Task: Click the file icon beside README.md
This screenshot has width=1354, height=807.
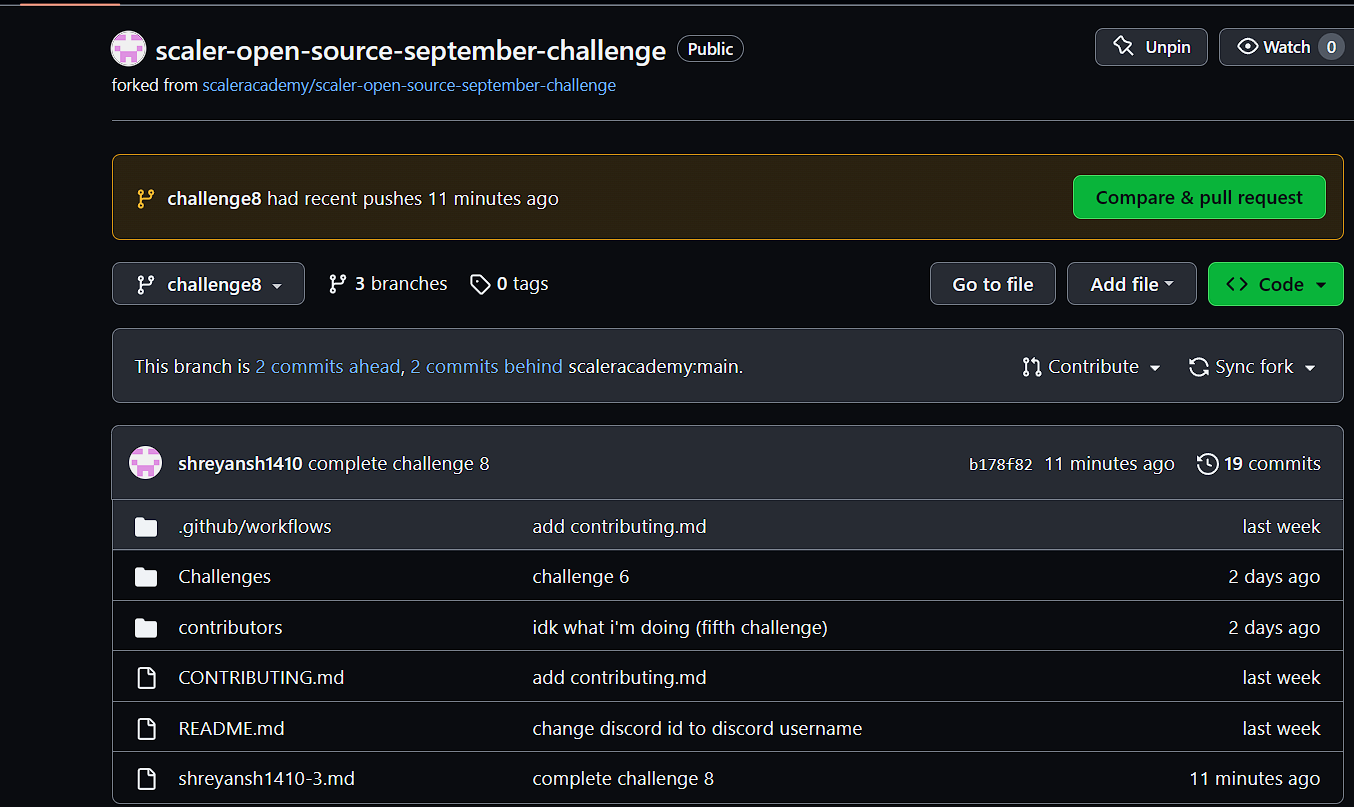Action: click(x=146, y=728)
